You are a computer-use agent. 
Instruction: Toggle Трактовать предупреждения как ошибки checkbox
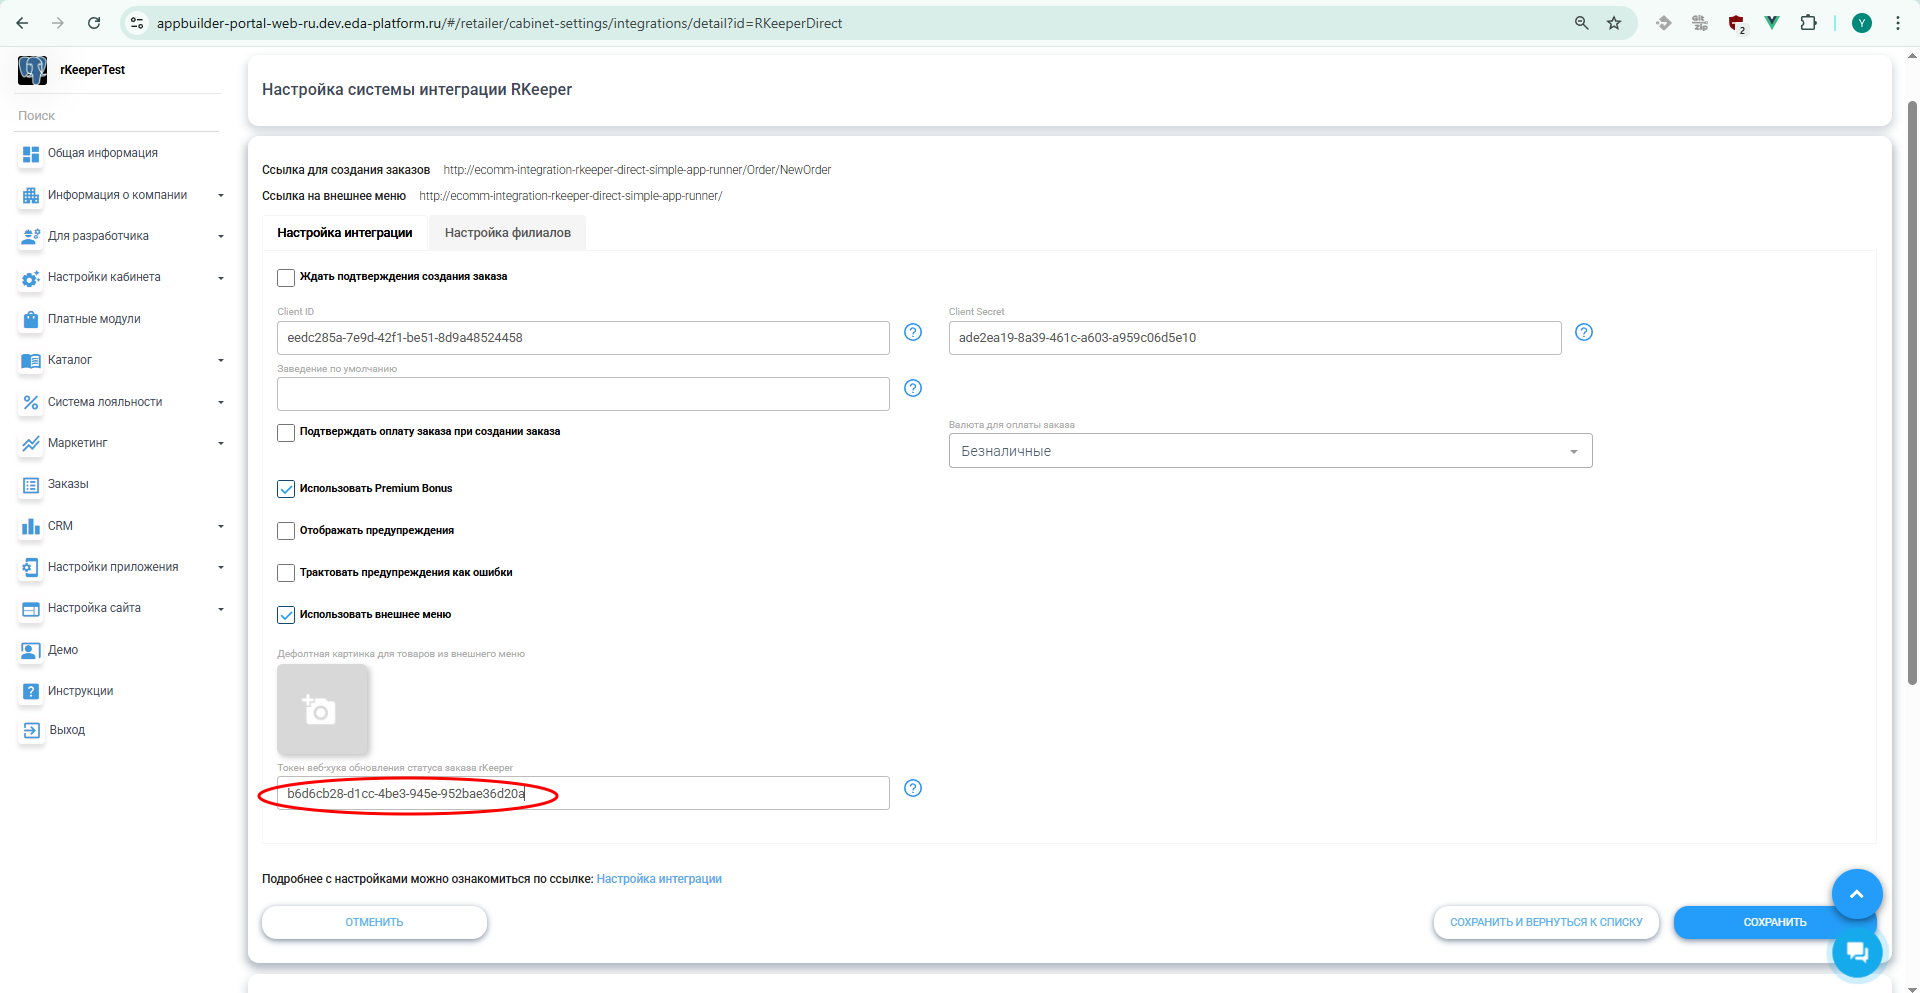[x=286, y=573]
